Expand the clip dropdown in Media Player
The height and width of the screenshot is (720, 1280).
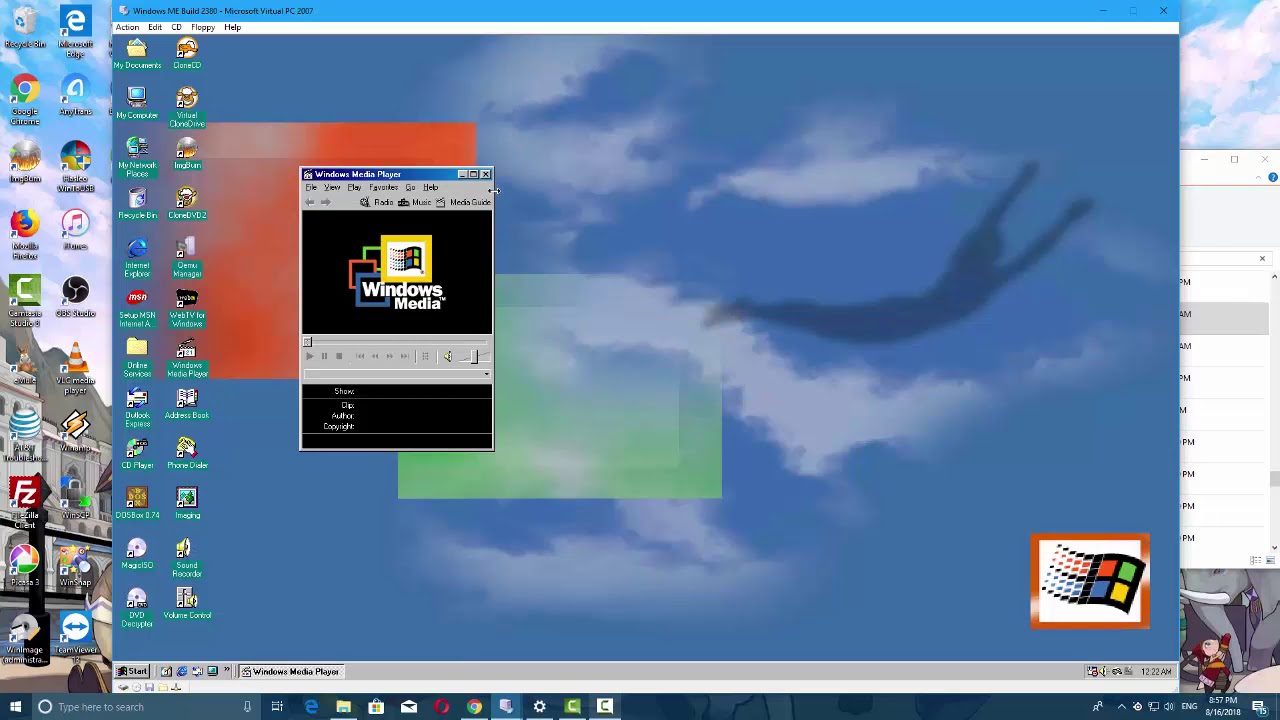[486, 374]
